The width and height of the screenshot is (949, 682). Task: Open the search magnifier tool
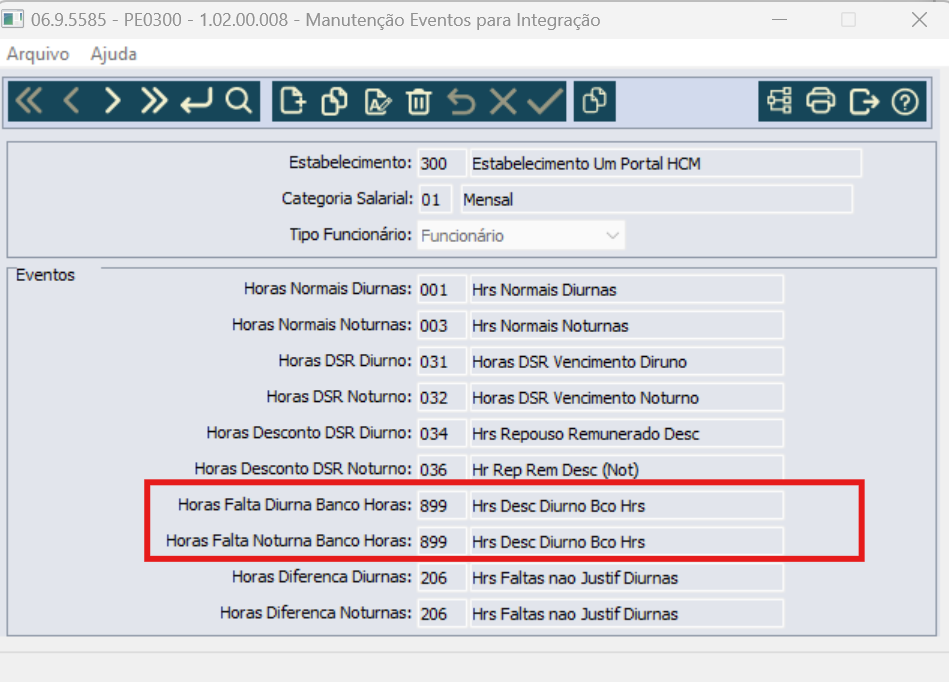point(238,101)
